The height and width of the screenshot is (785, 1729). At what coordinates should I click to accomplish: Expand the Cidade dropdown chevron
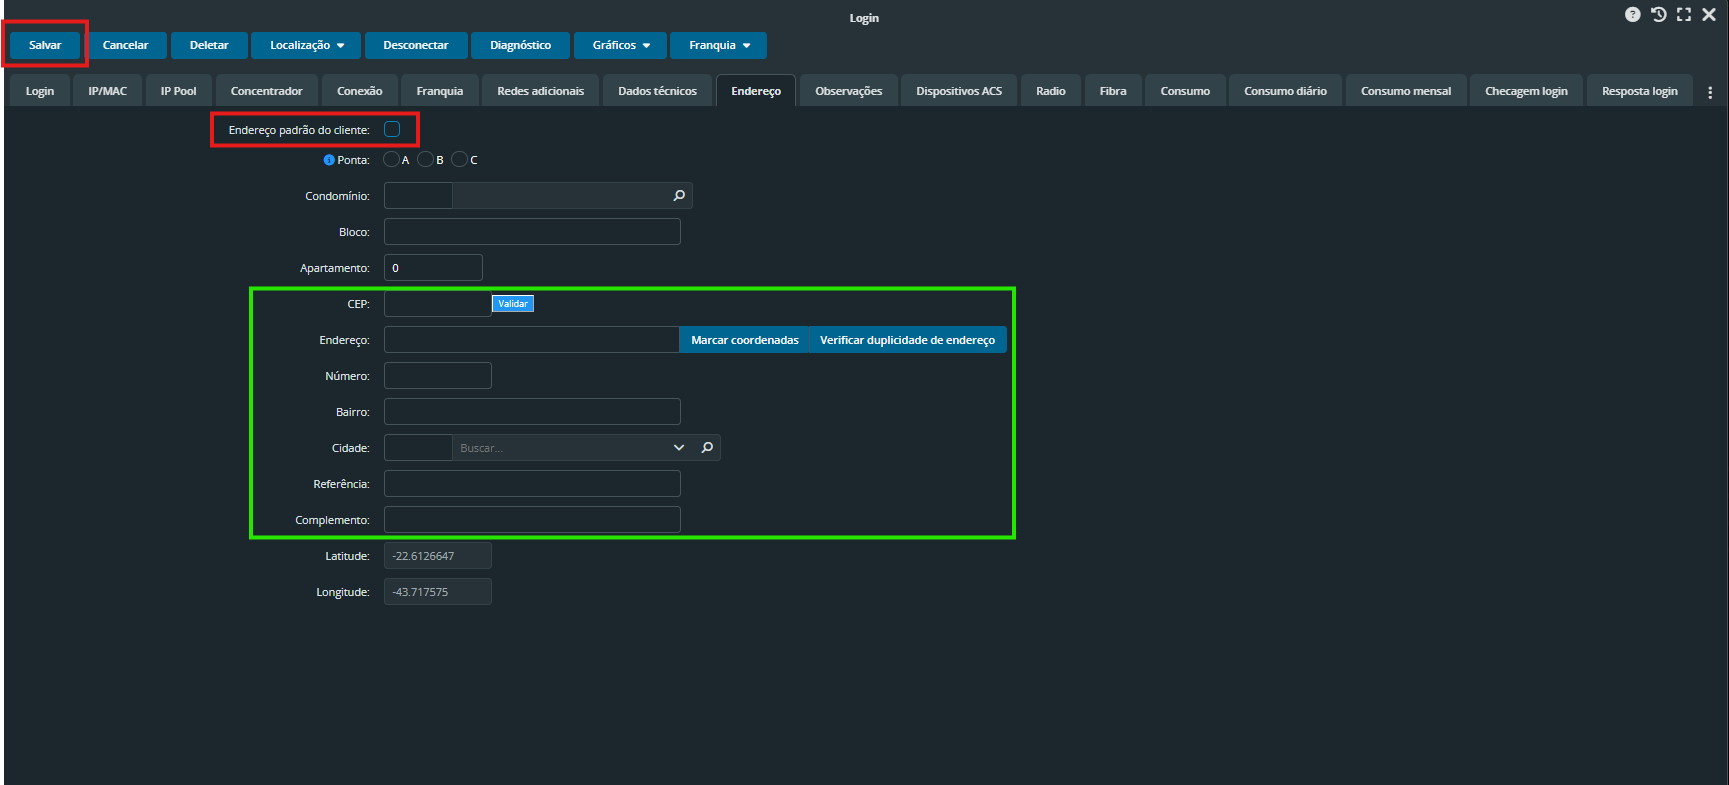(679, 448)
